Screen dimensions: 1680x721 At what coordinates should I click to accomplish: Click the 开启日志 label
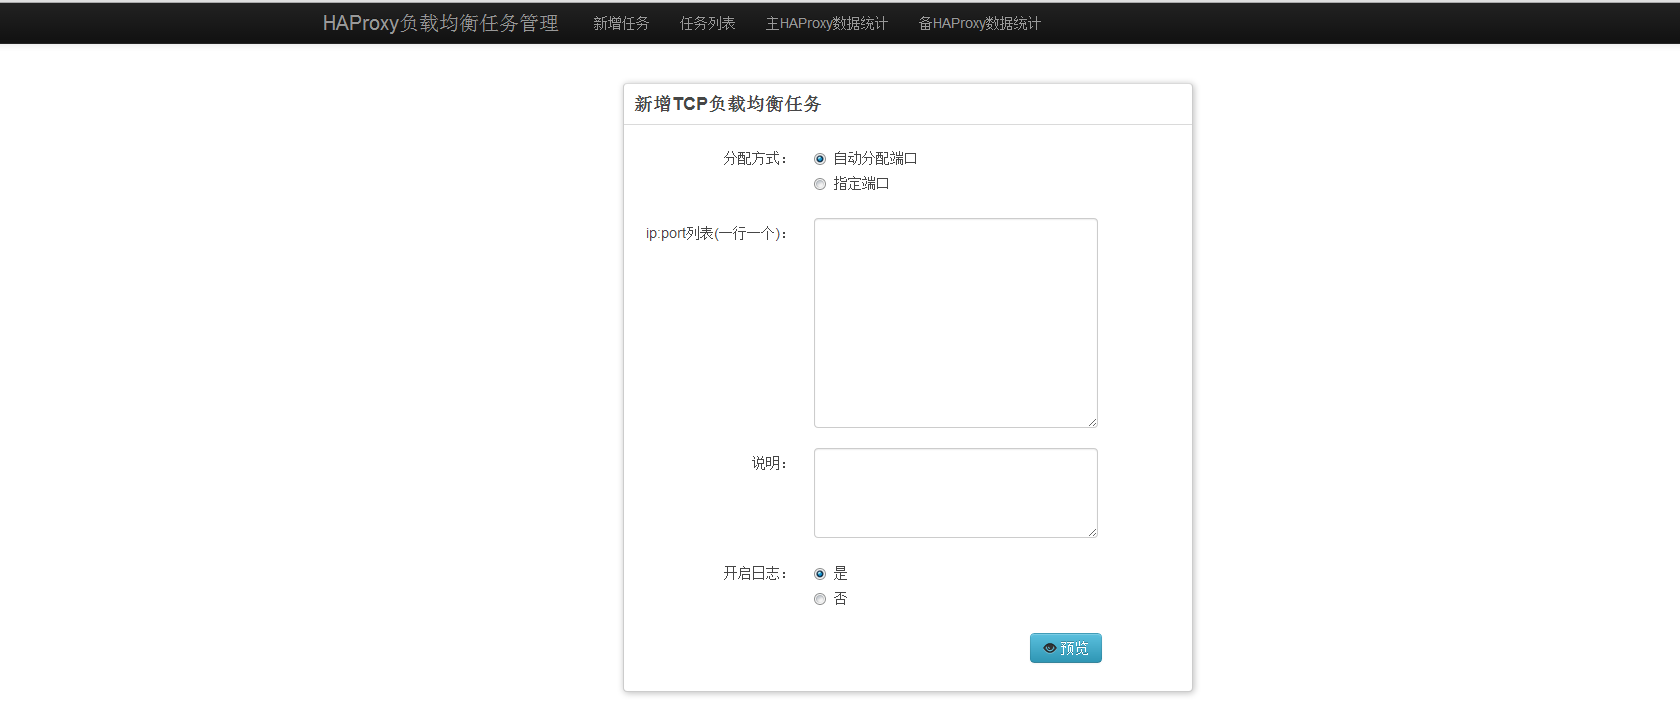coord(756,573)
